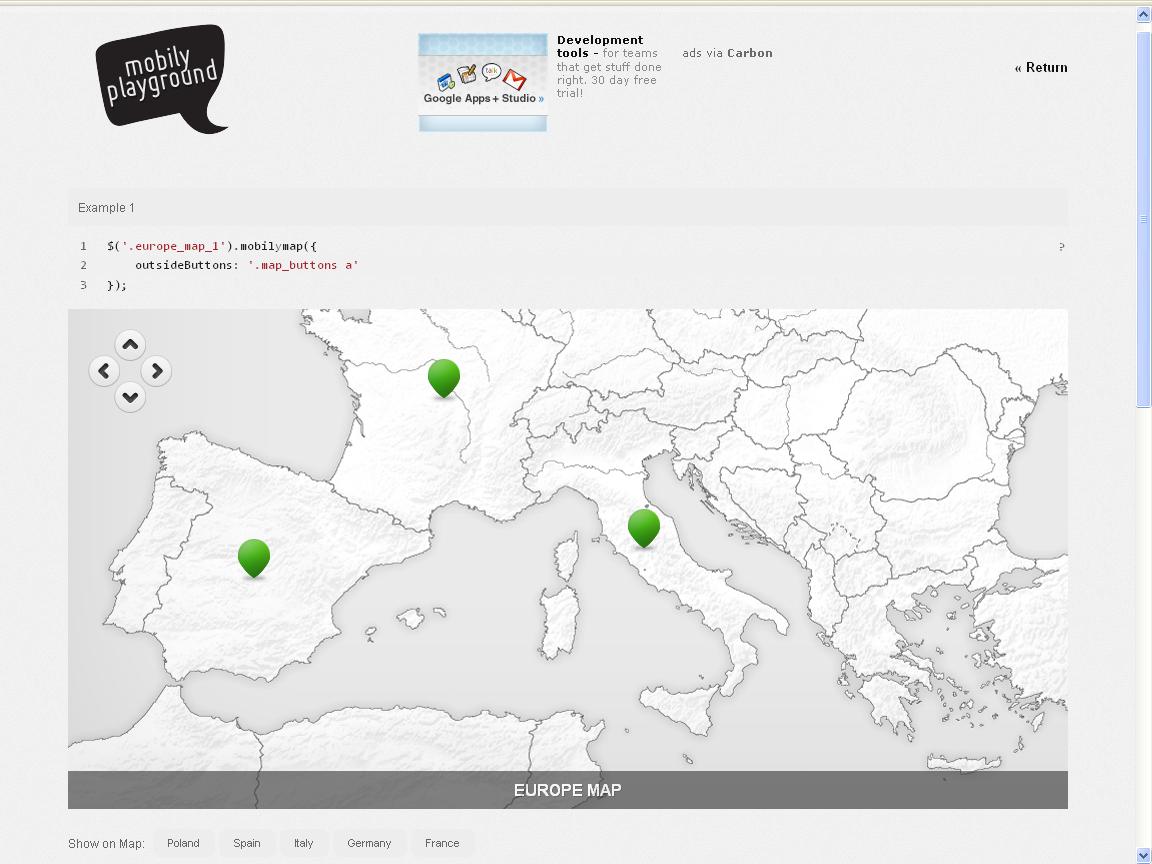Click the green marker over Italy
The width and height of the screenshot is (1152, 864).
point(644,526)
